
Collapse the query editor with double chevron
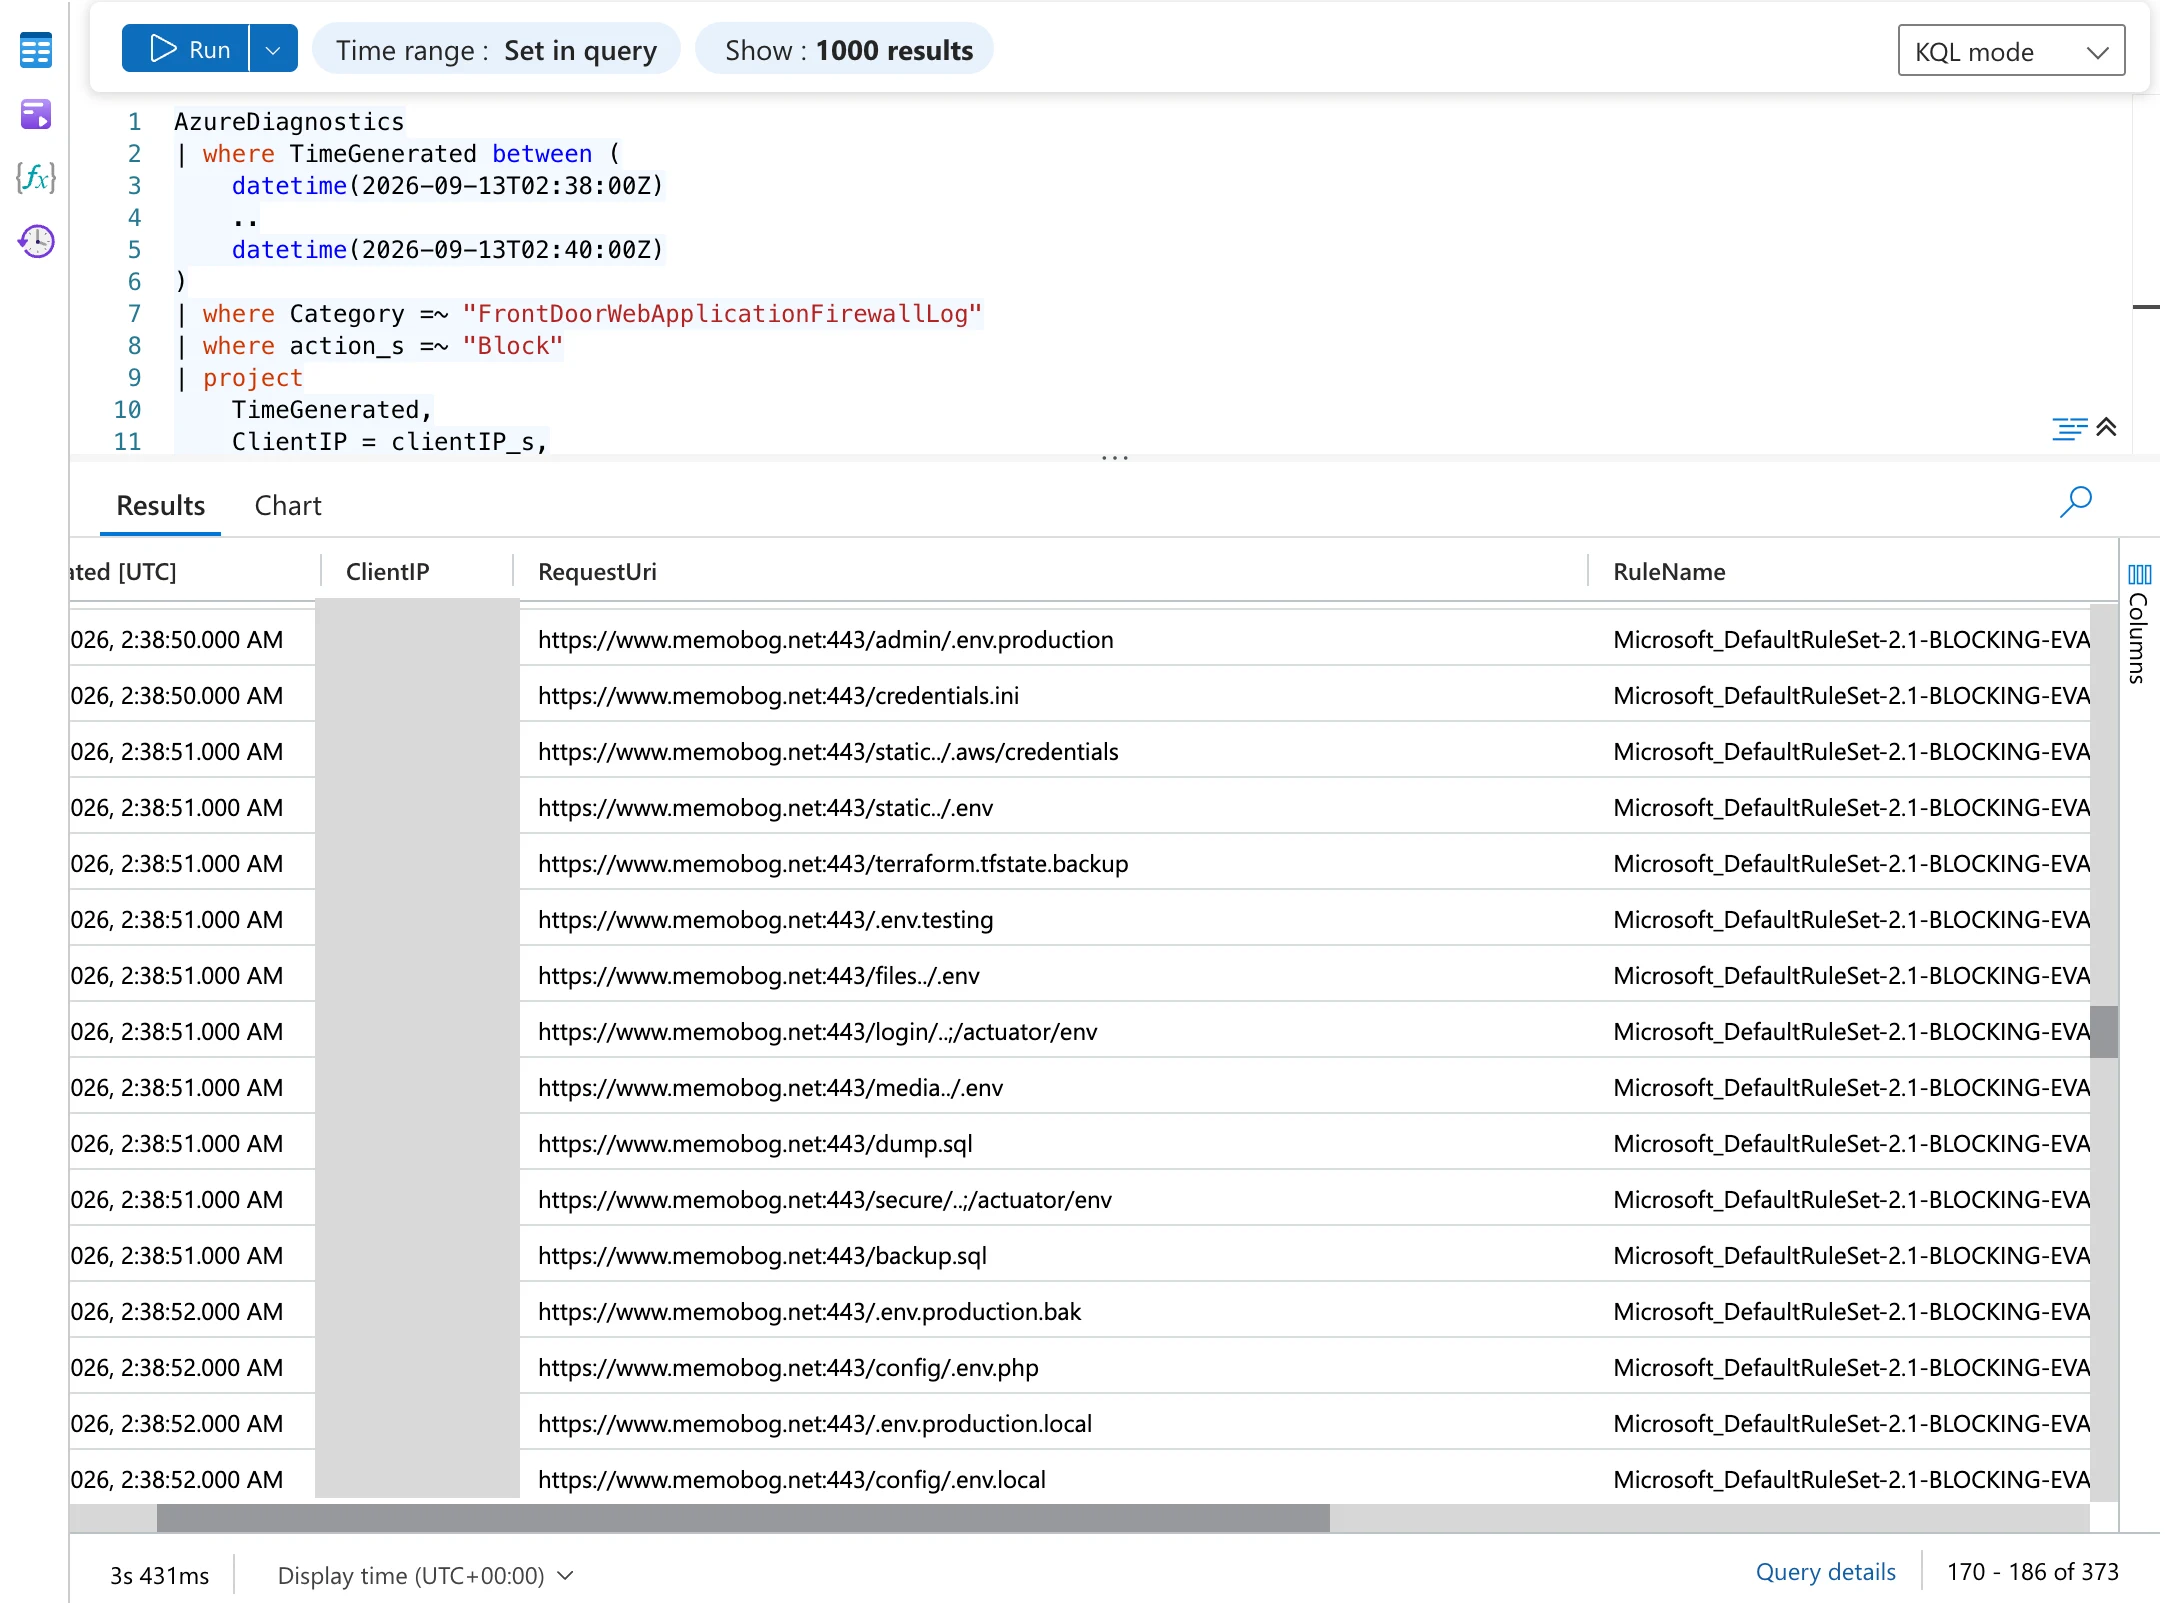coord(2106,427)
